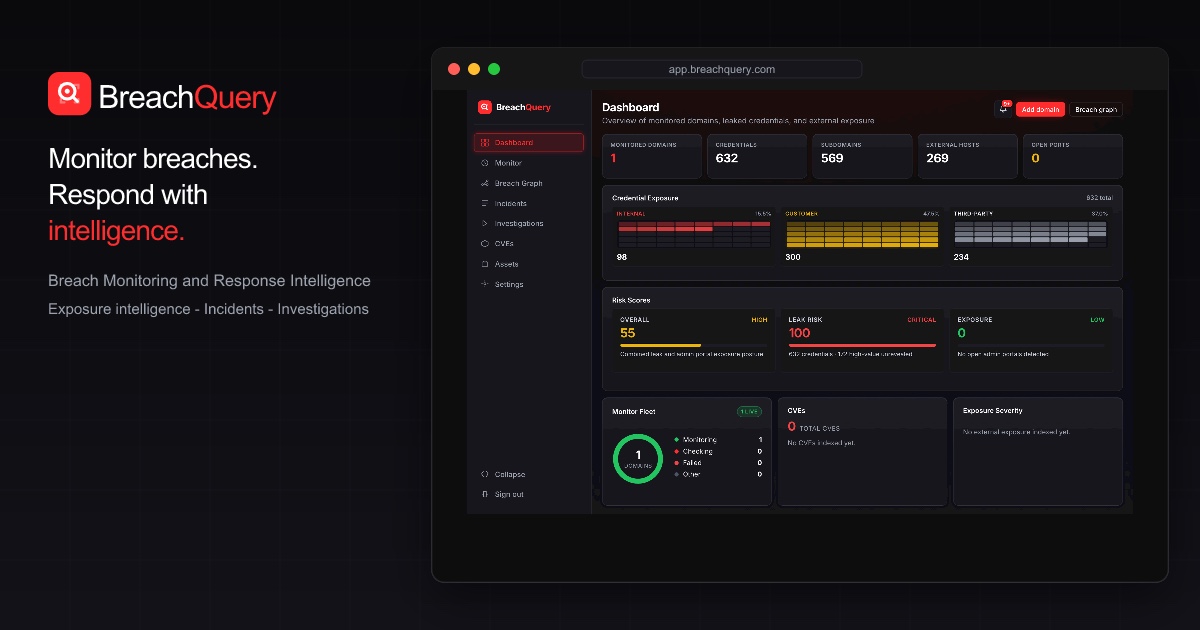The height and width of the screenshot is (630, 1200).
Task: Select the Incidents list icon
Action: click(485, 203)
